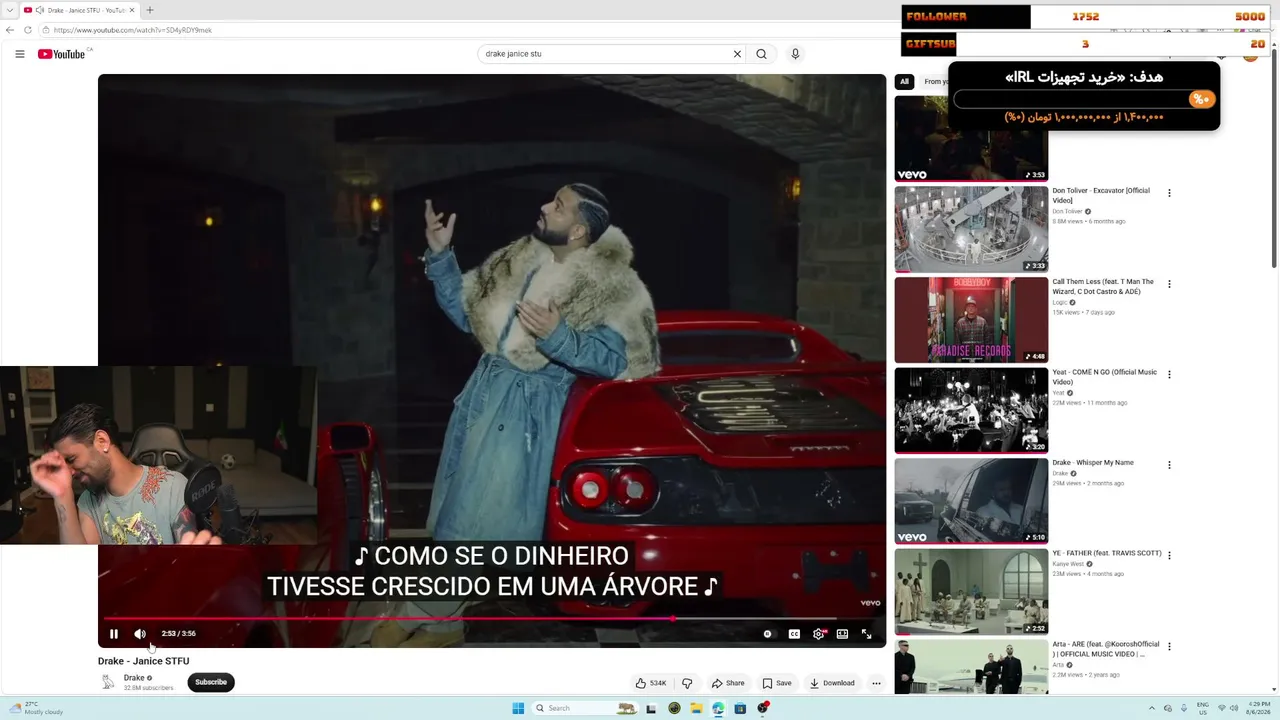This screenshot has width=1280, height=720.
Task: Click the video title Drake - Janice STFU
Action: pos(143,661)
